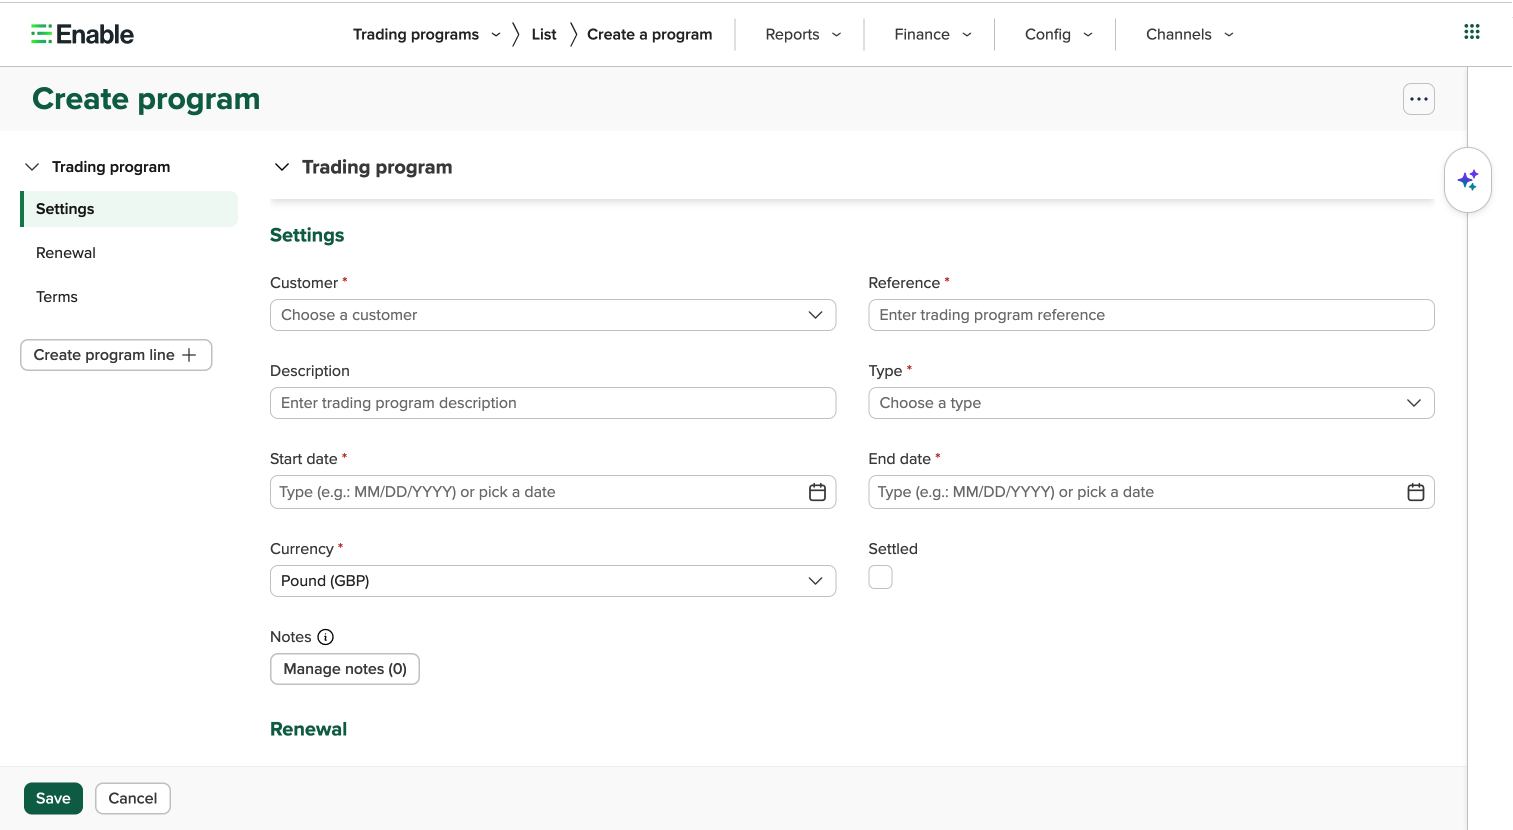The image size is (1513, 830).
Task: Open the Config menu
Action: point(1059,34)
